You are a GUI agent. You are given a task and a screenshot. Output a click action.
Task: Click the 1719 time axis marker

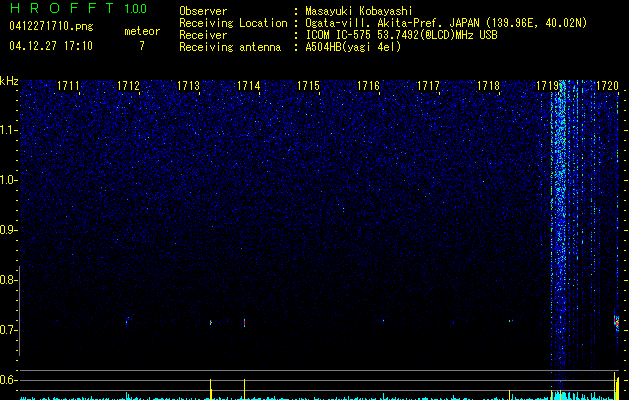point(548,86)
